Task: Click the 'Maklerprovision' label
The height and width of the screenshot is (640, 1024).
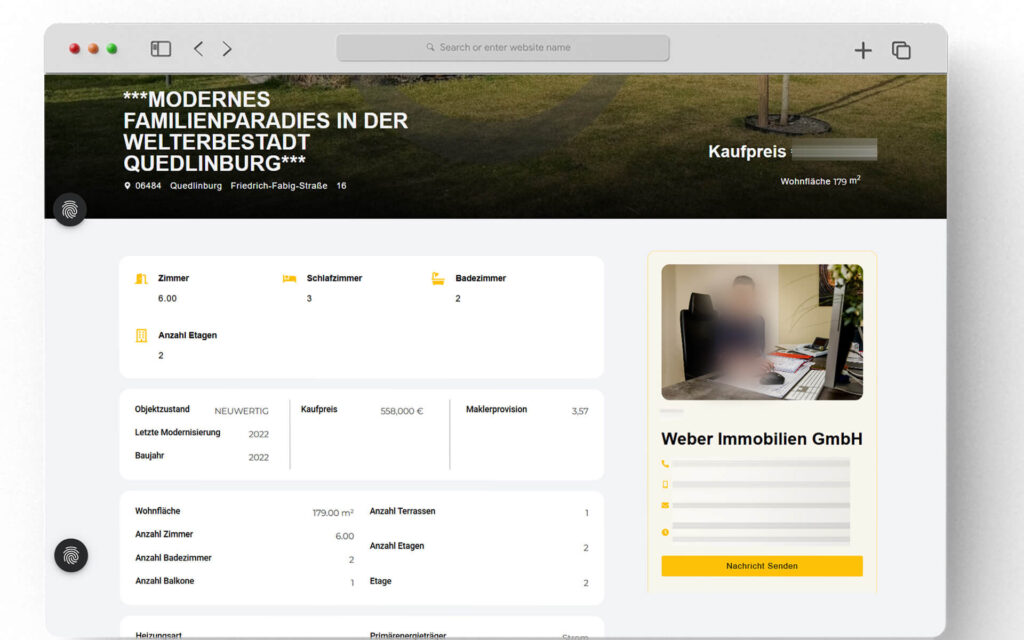Action: coord(496,409)
